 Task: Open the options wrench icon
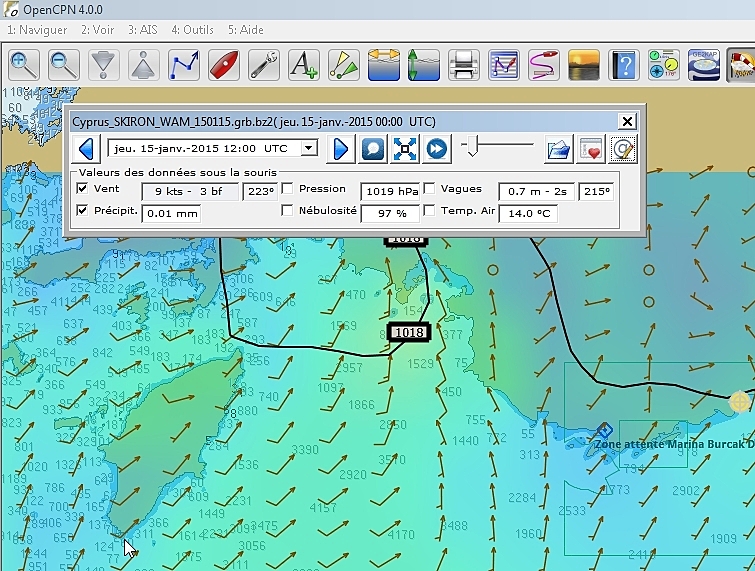(x=263, y=65)
